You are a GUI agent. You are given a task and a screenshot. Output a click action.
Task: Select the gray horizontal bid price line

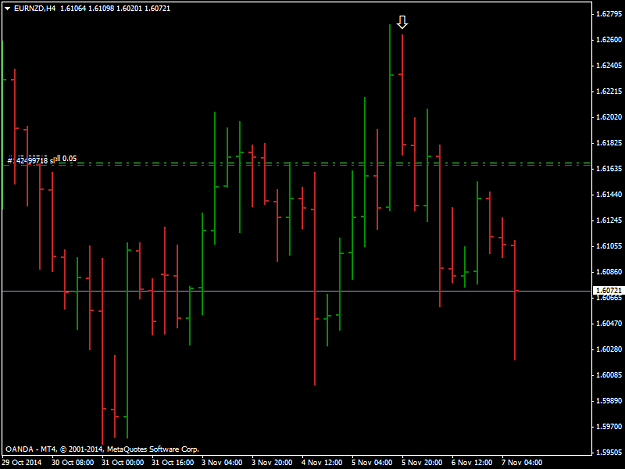[297, 291]
